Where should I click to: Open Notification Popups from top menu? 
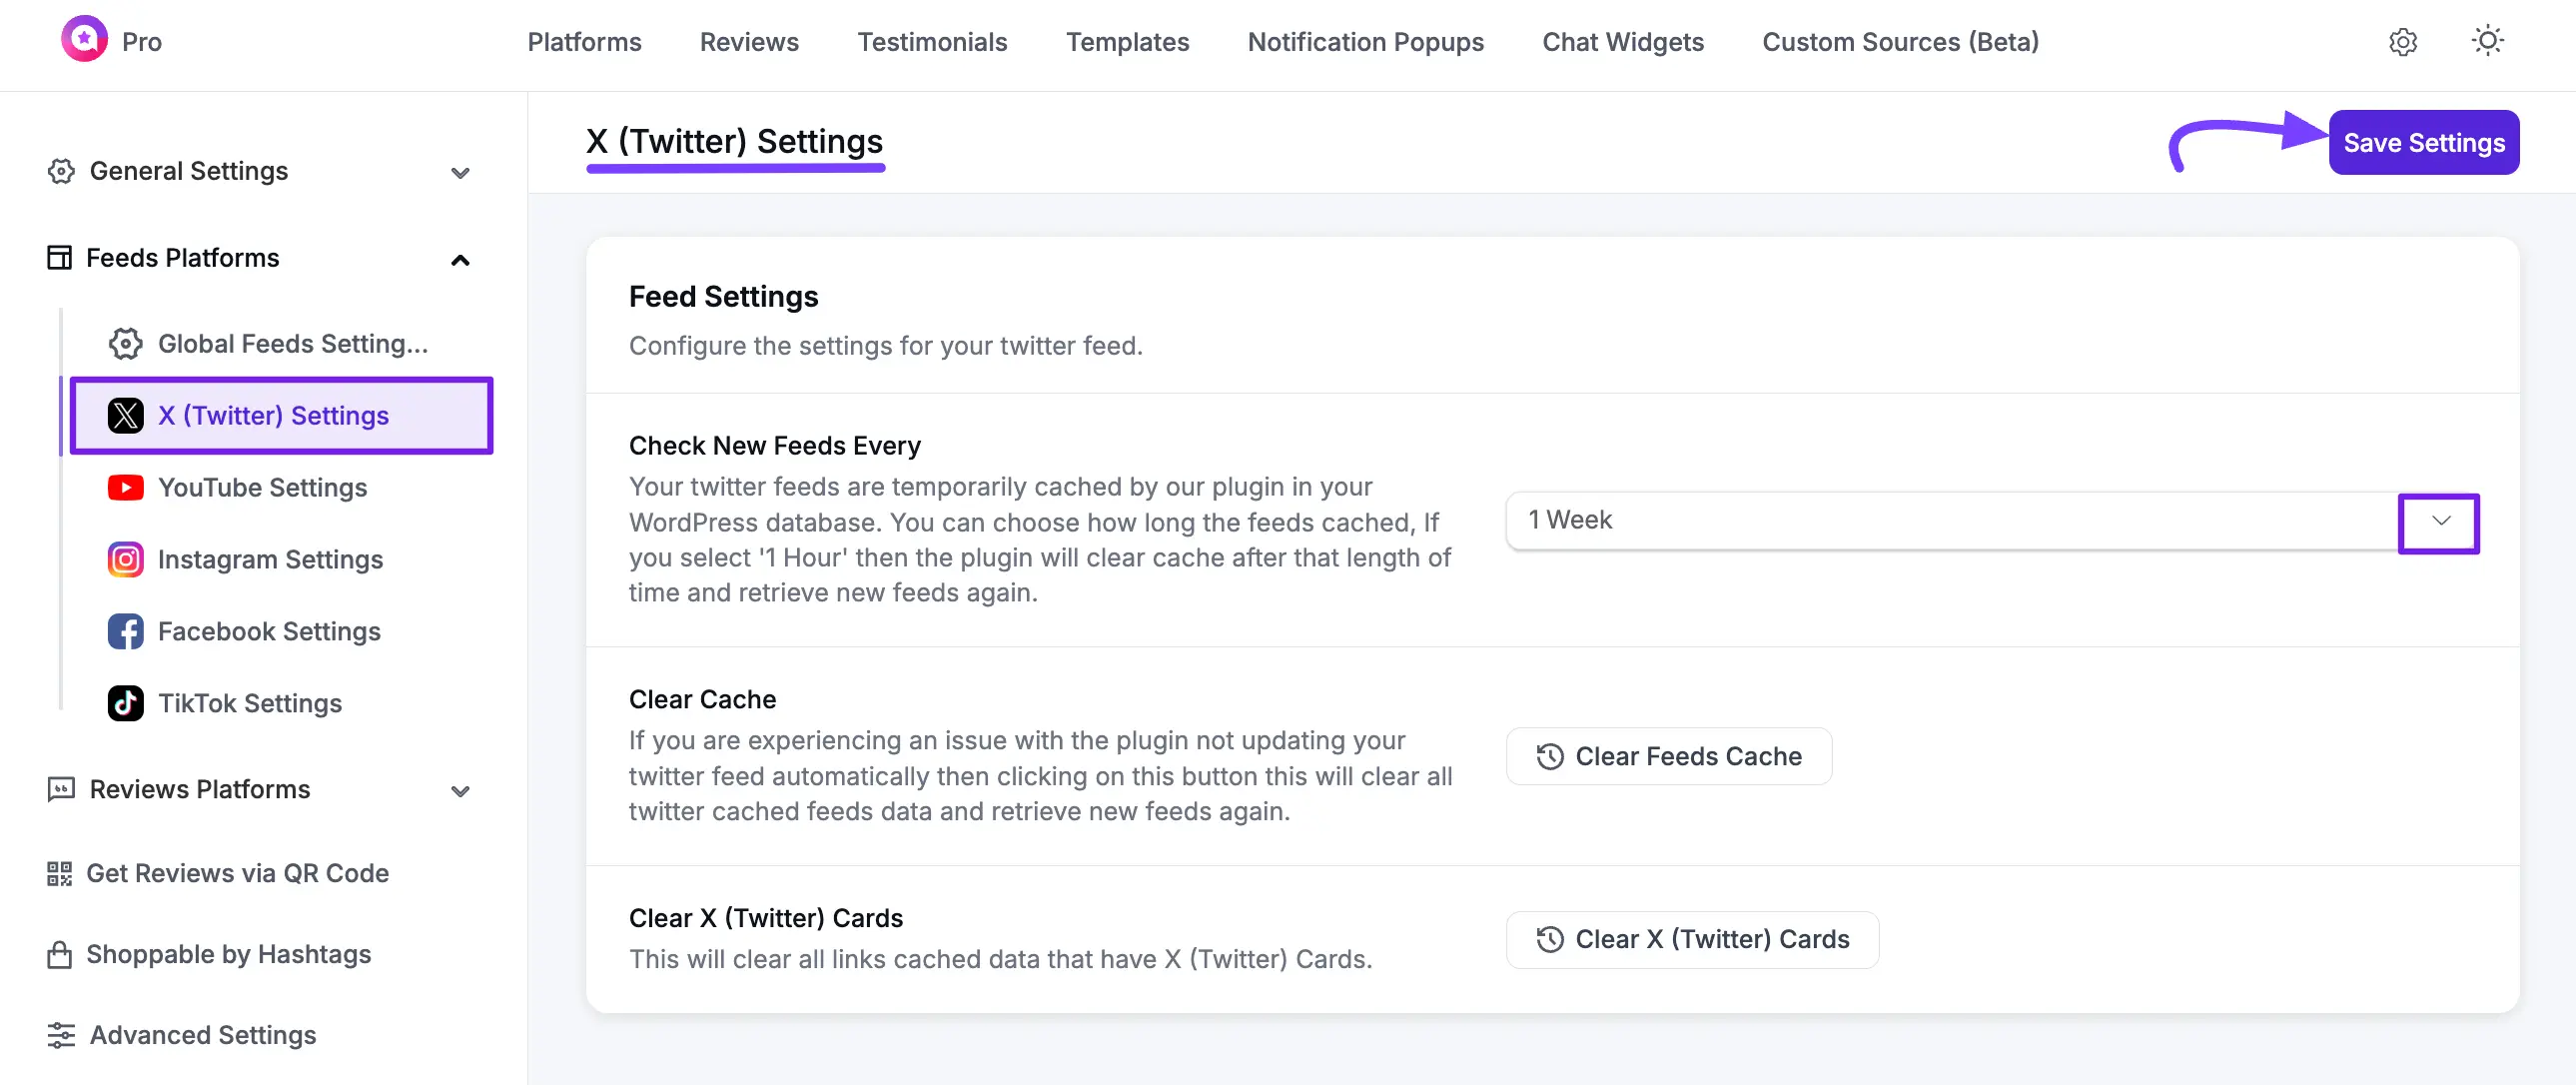[1365, 42]
